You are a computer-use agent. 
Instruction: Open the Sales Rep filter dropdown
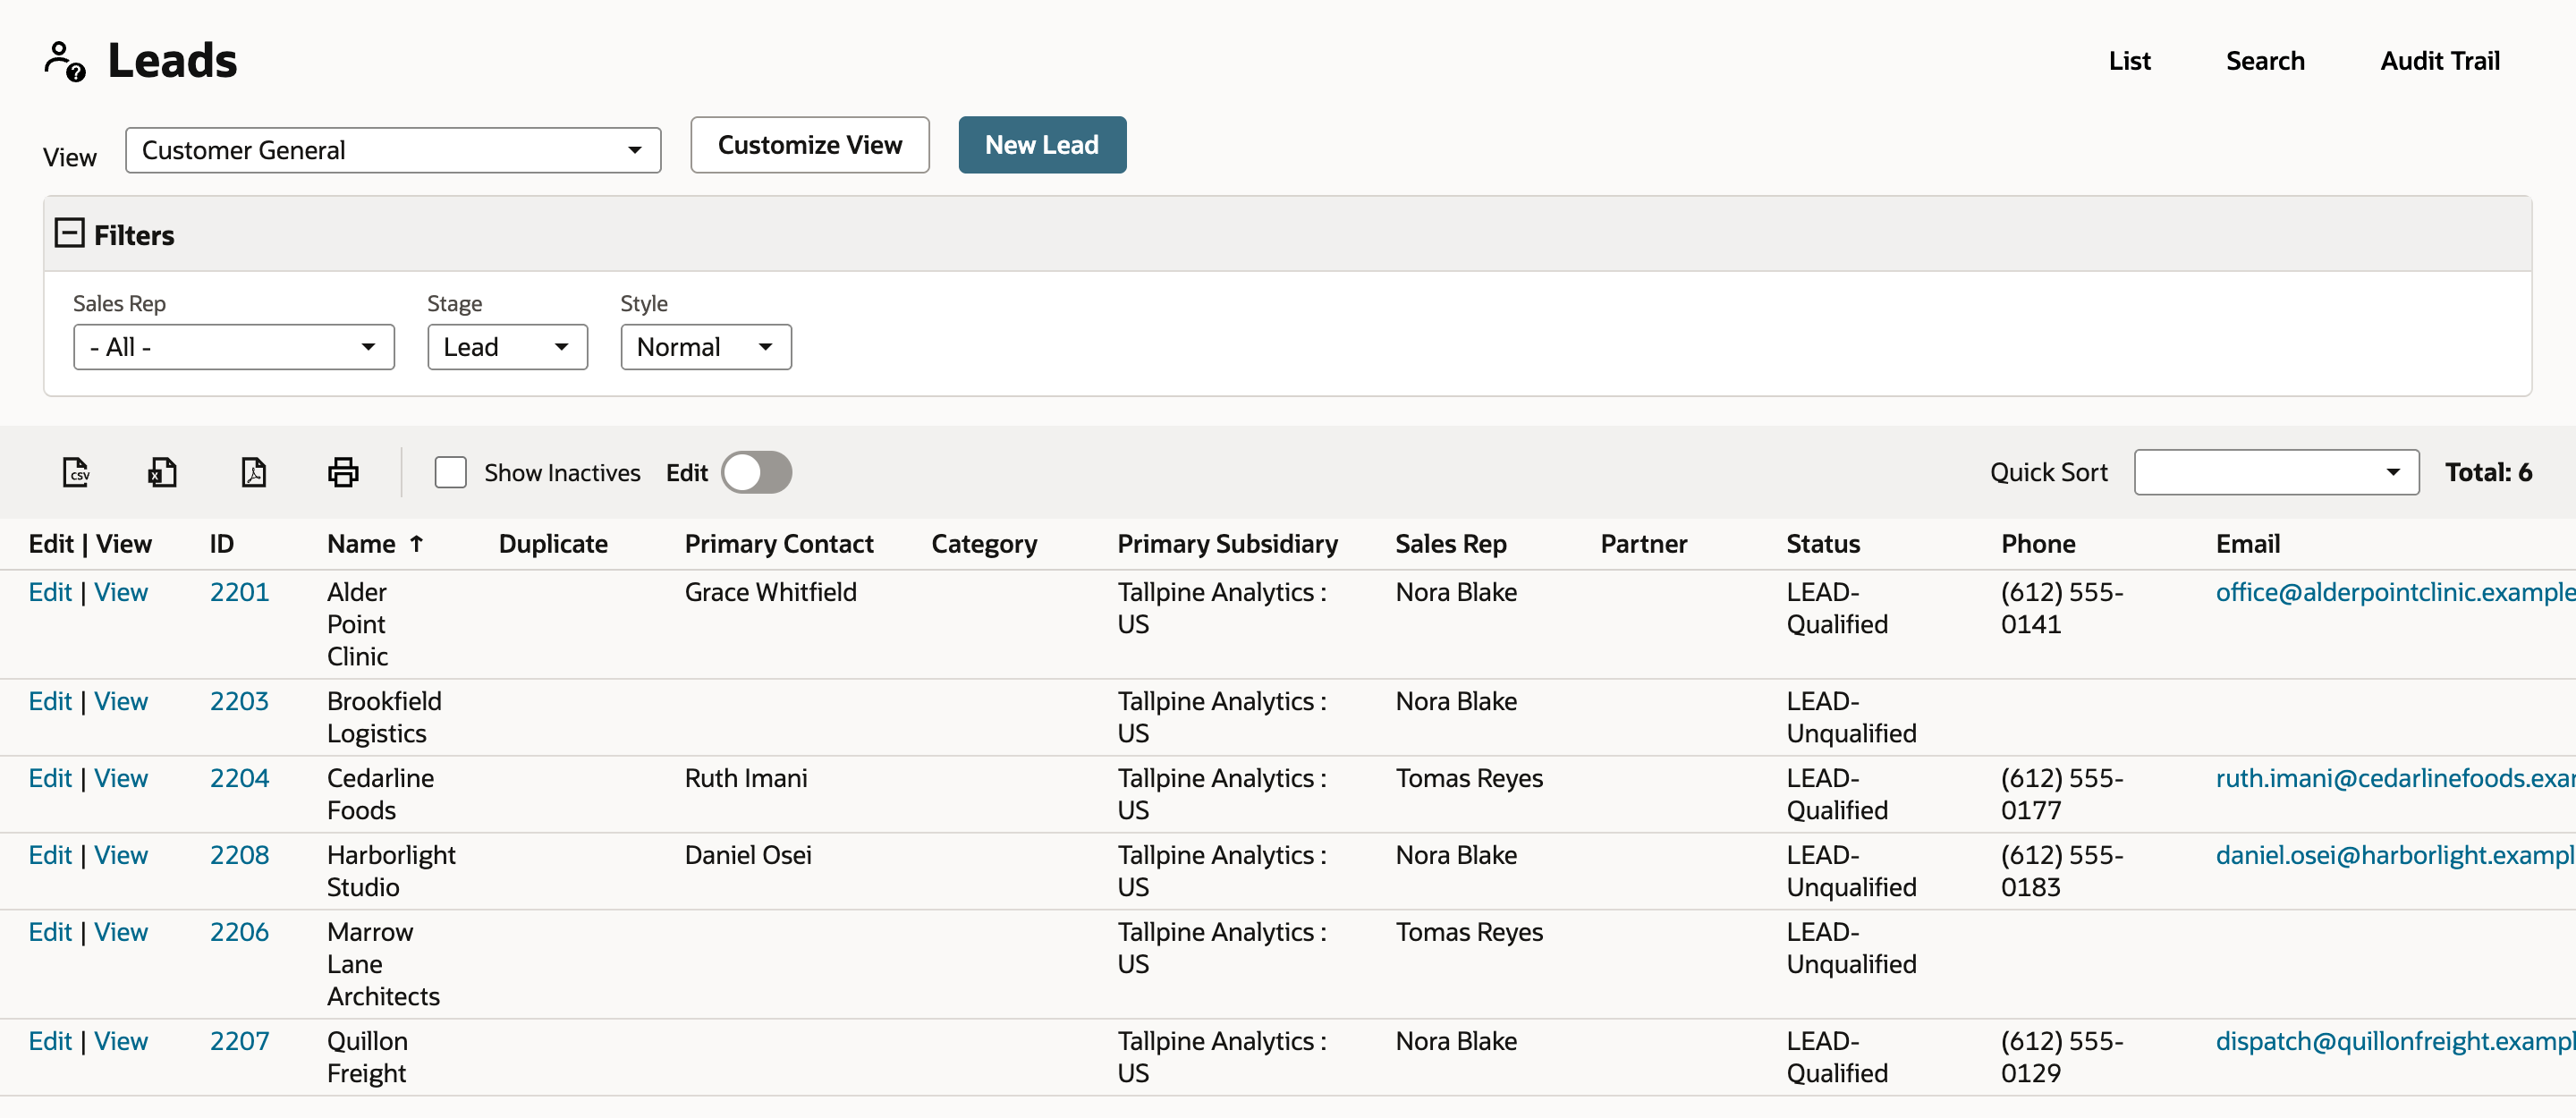pos(234,347)
